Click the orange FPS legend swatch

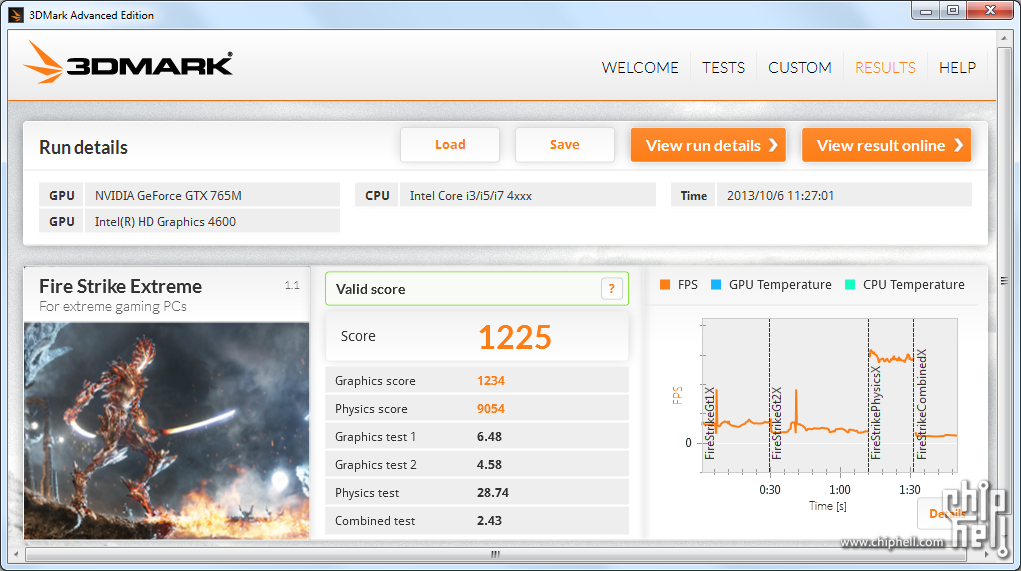(x=665, y=285)
